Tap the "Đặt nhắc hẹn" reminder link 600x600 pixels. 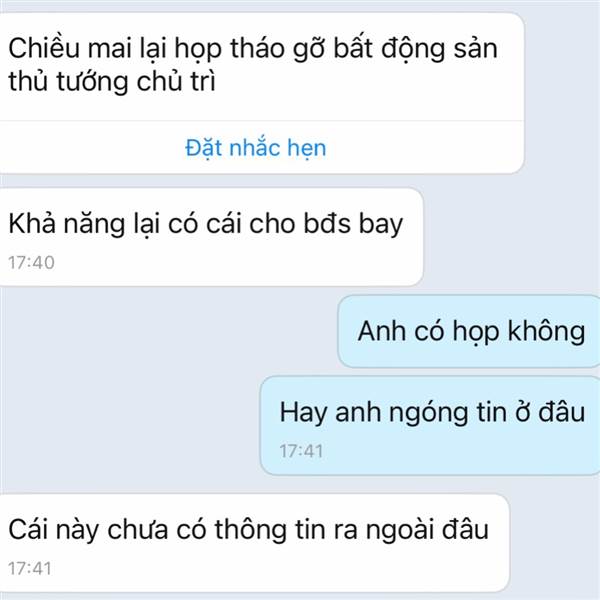tap(256, 148)
